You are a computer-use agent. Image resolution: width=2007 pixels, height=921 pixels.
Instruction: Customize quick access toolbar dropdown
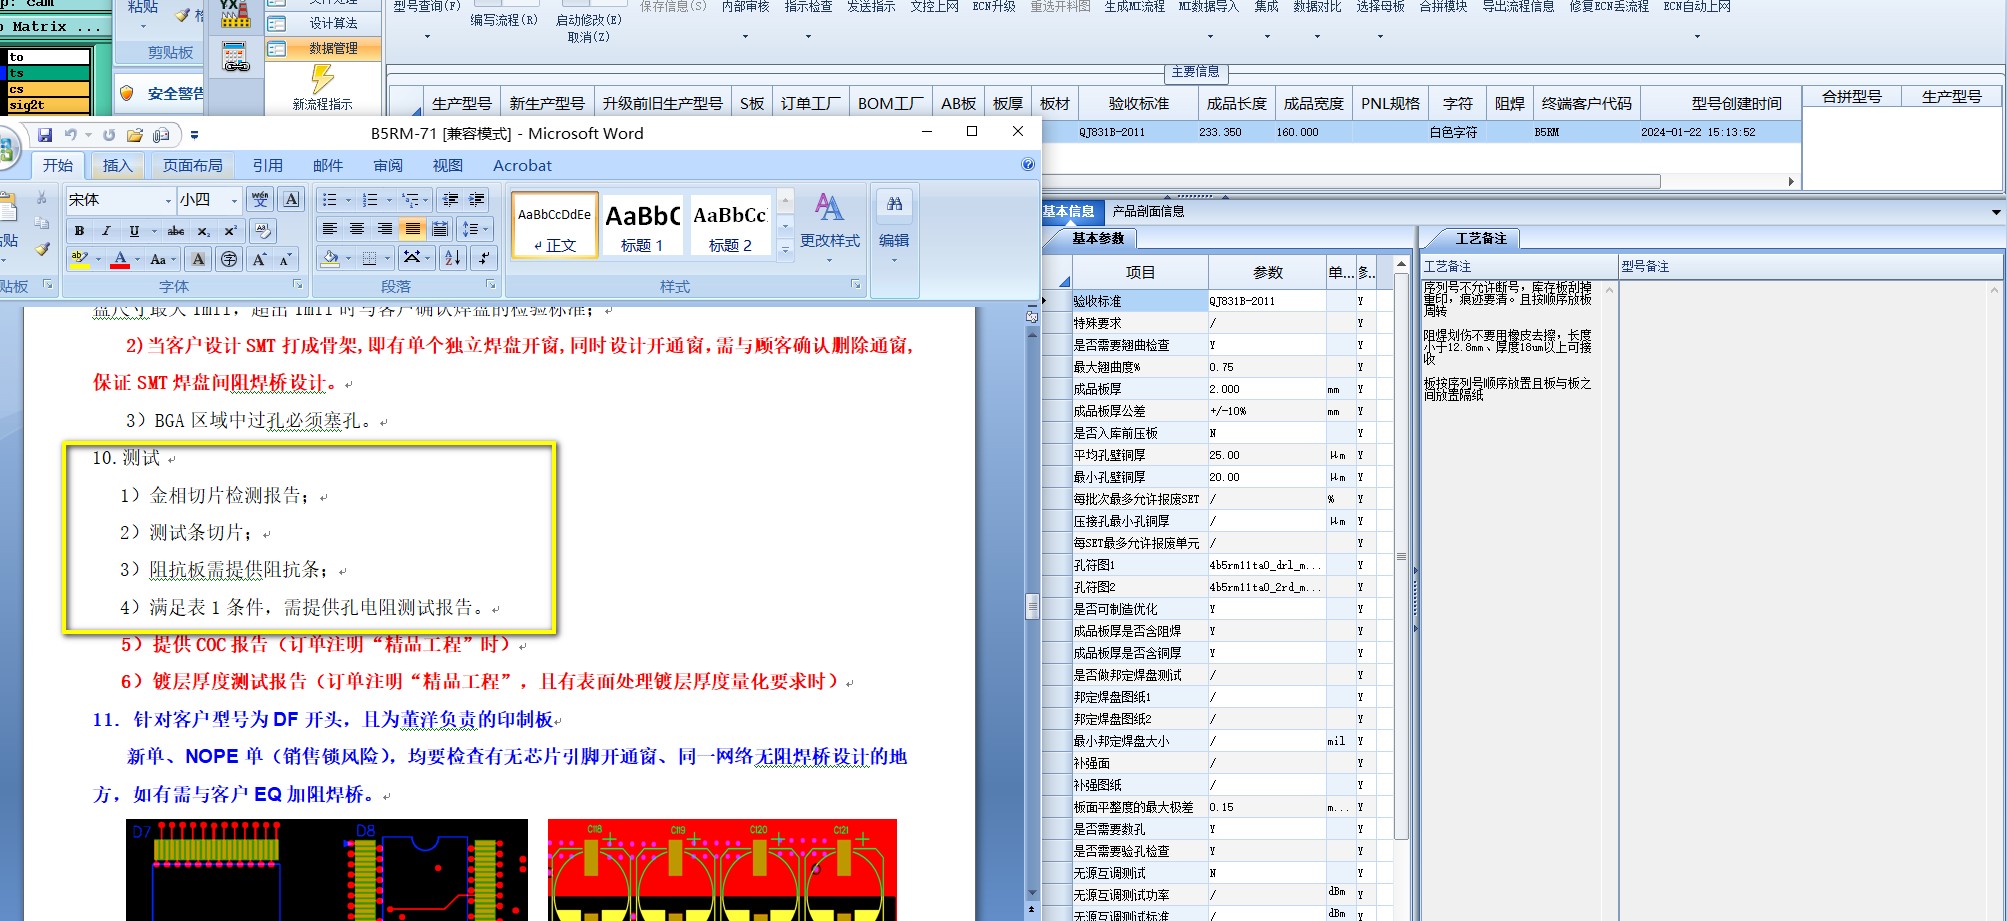[195, 135]
